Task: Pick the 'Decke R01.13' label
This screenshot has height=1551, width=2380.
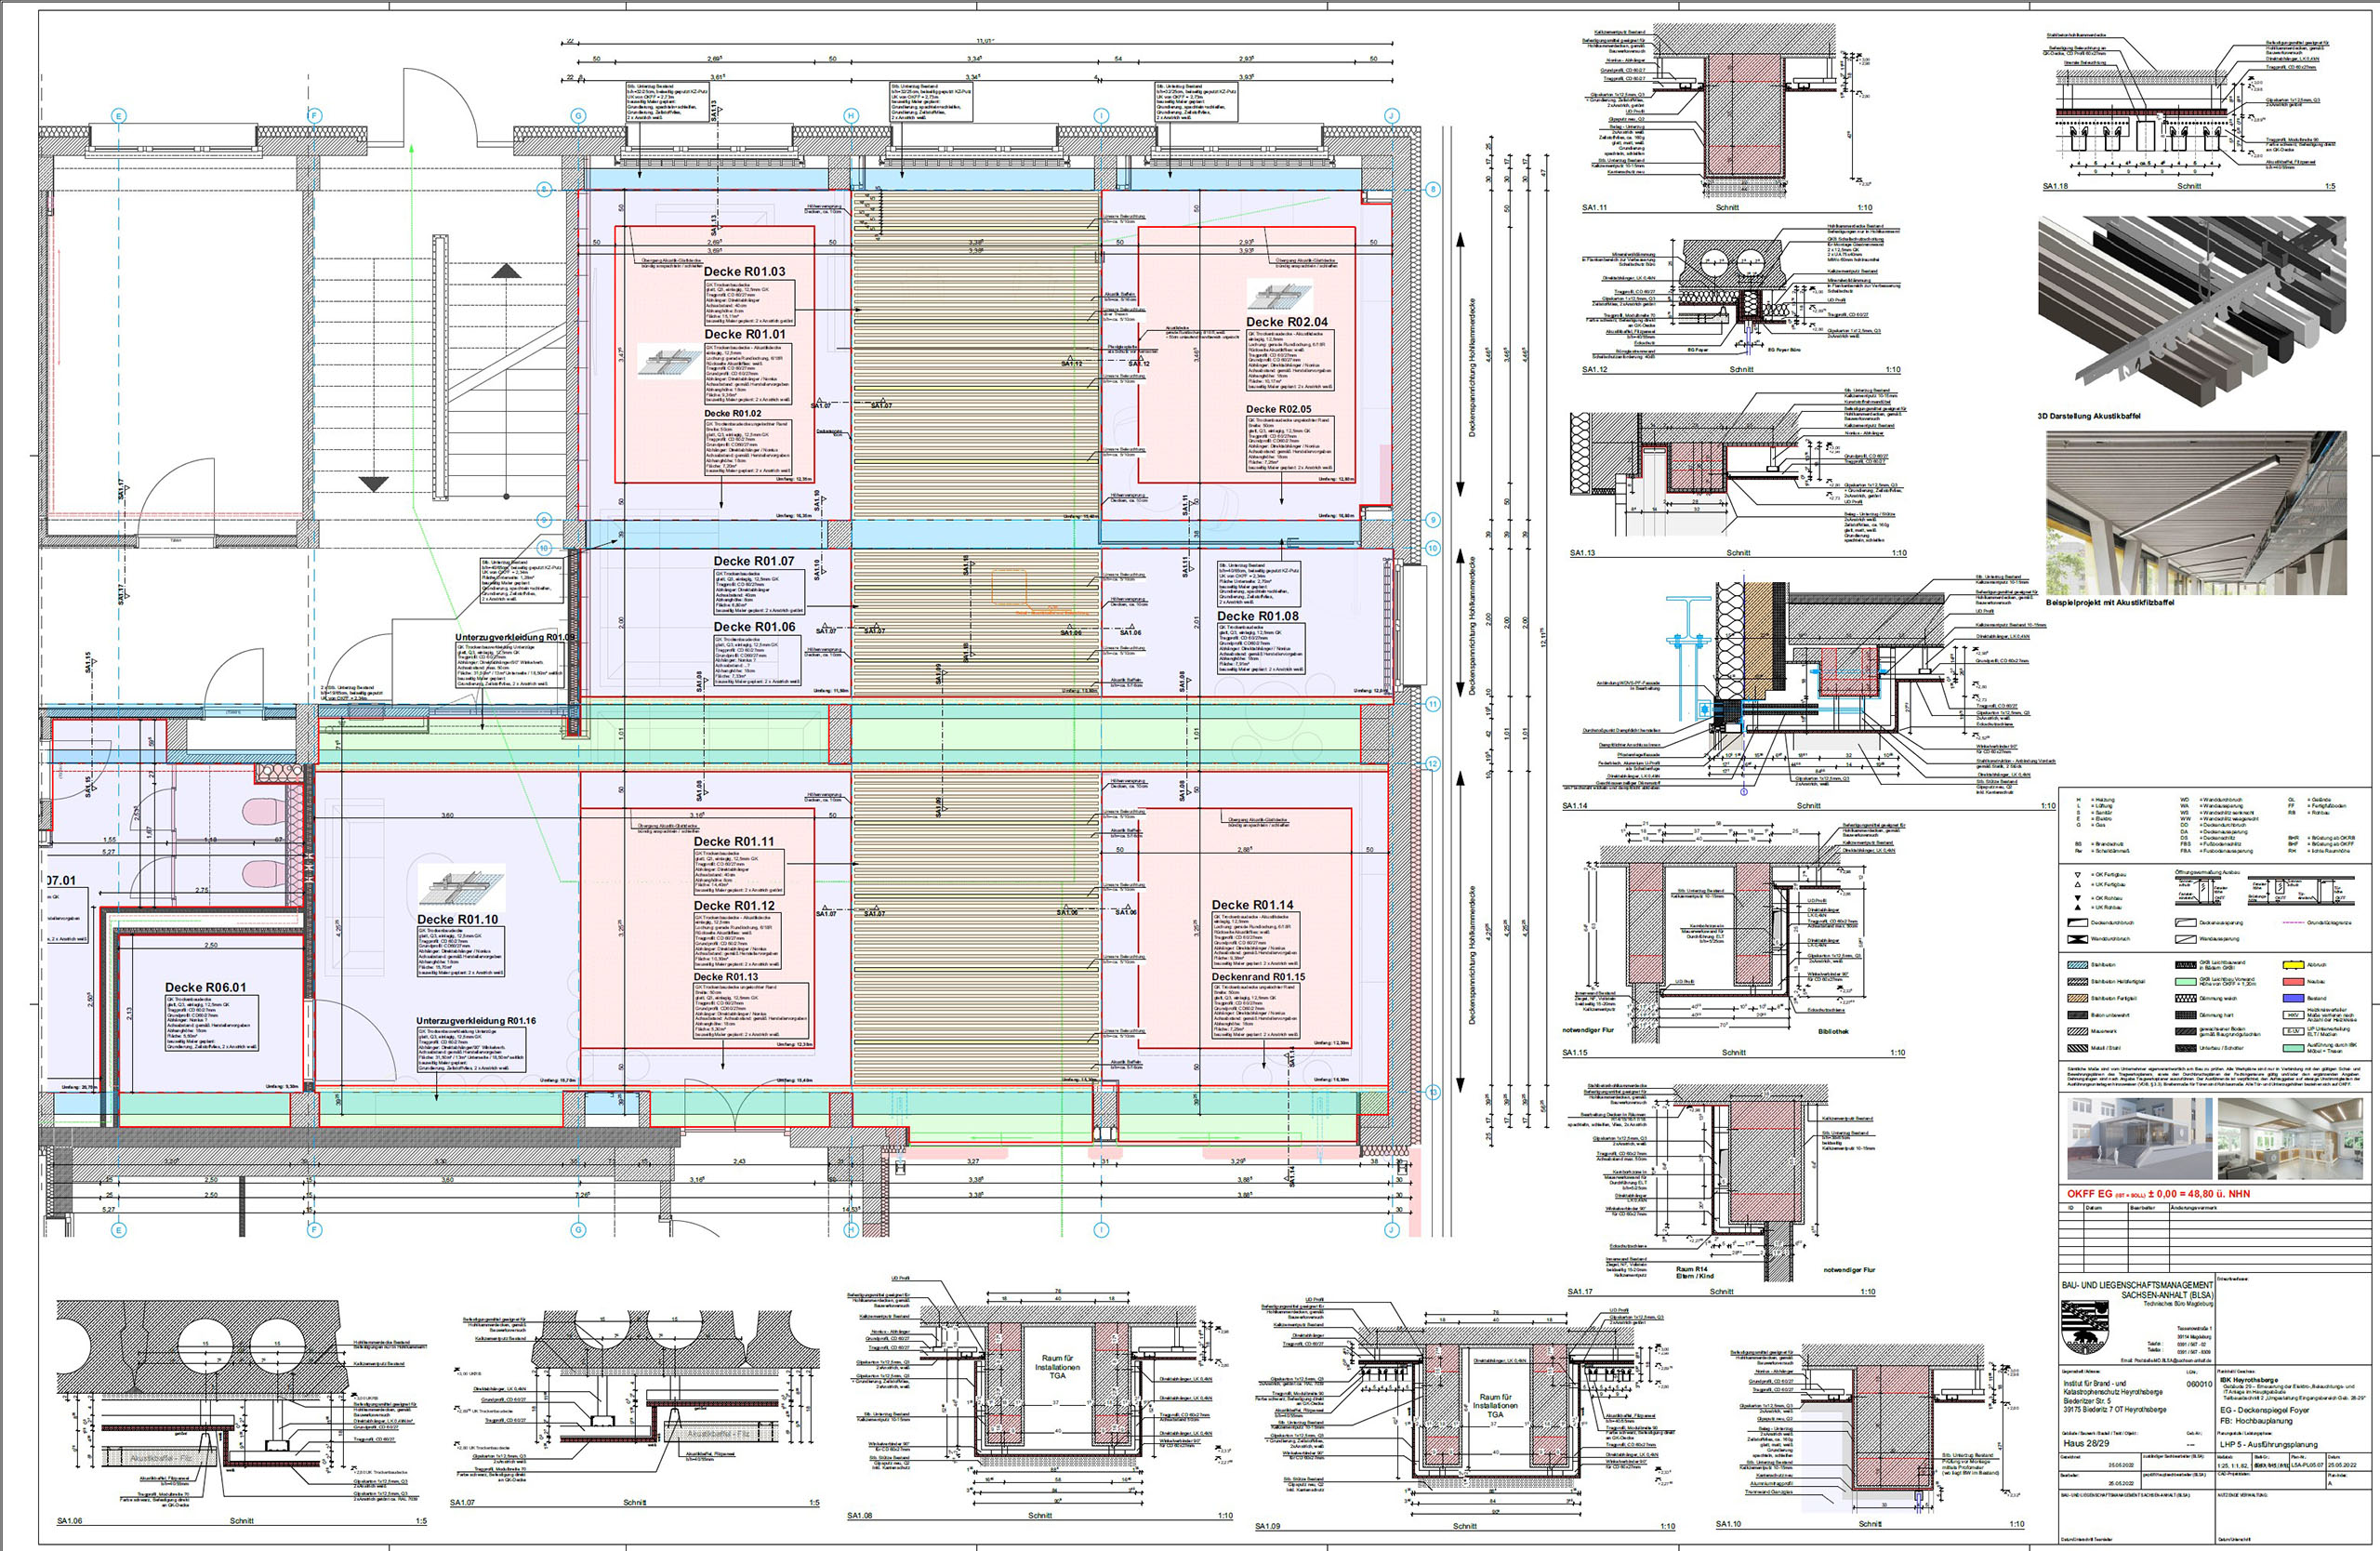Action: [x=726, y=977]
